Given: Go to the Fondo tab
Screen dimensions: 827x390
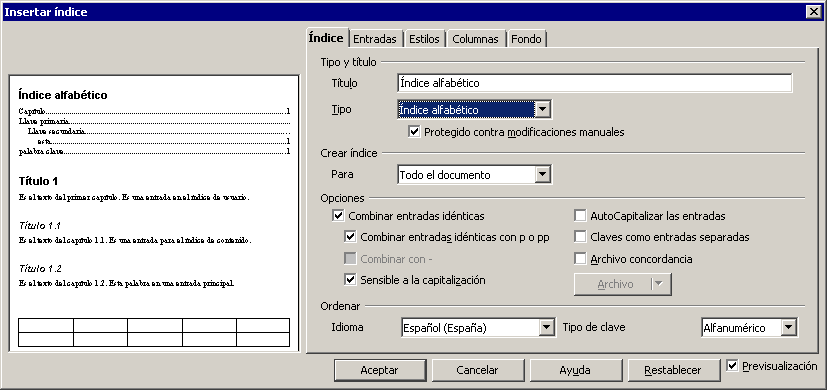Looking at the screenshot, I should click(526, 39).
